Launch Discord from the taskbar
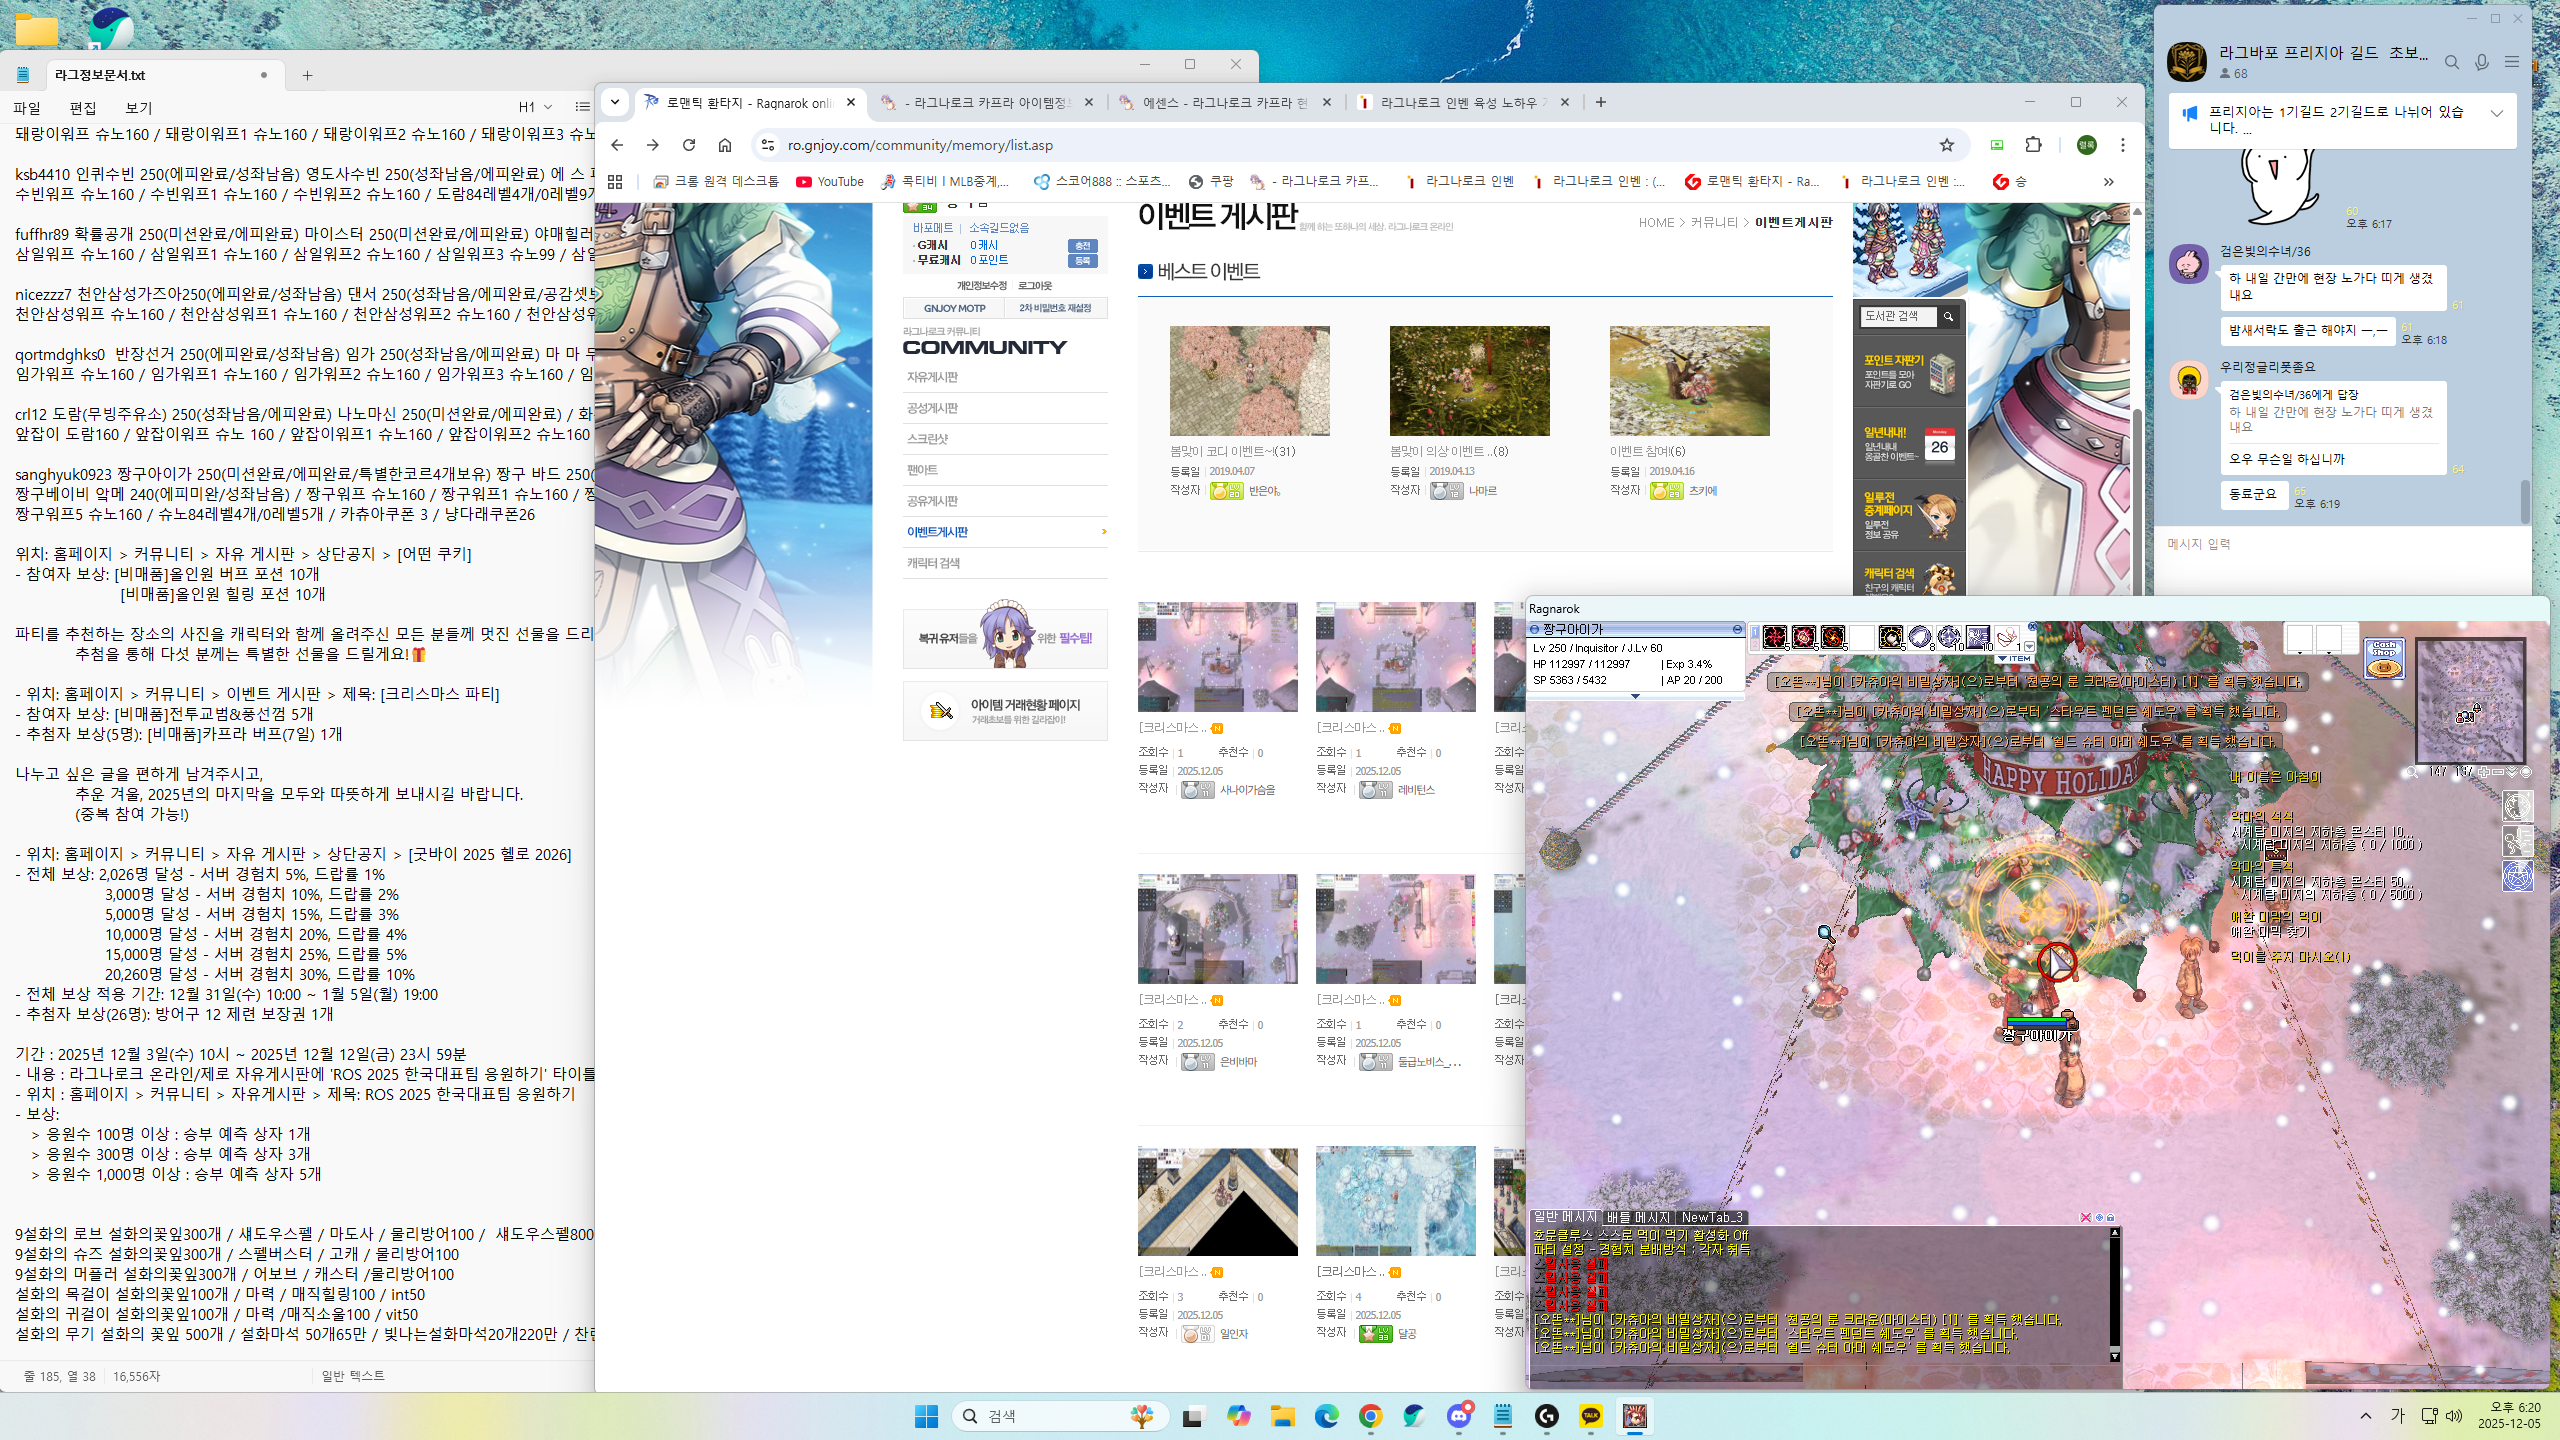 tap(1458, 1416)
